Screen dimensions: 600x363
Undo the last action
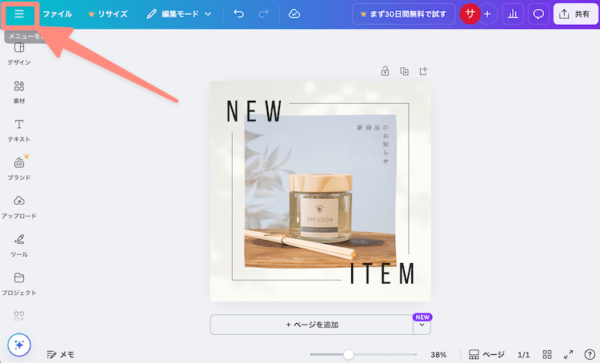pos(239,14)
